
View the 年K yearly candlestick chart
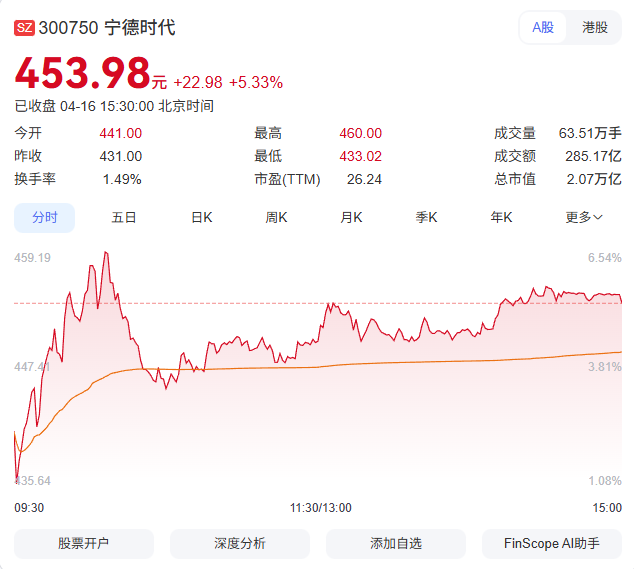pyautogui.click(x=501, y=217)
